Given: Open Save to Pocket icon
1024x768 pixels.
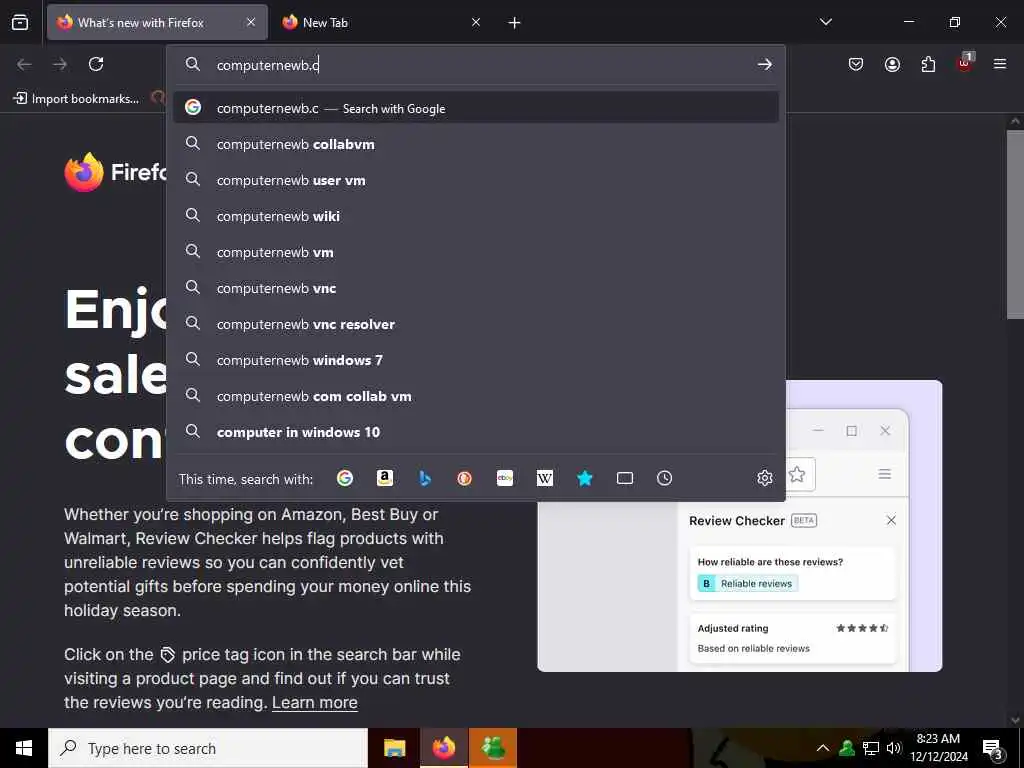Looking at the screenshot, I should (x=856, y=64).
